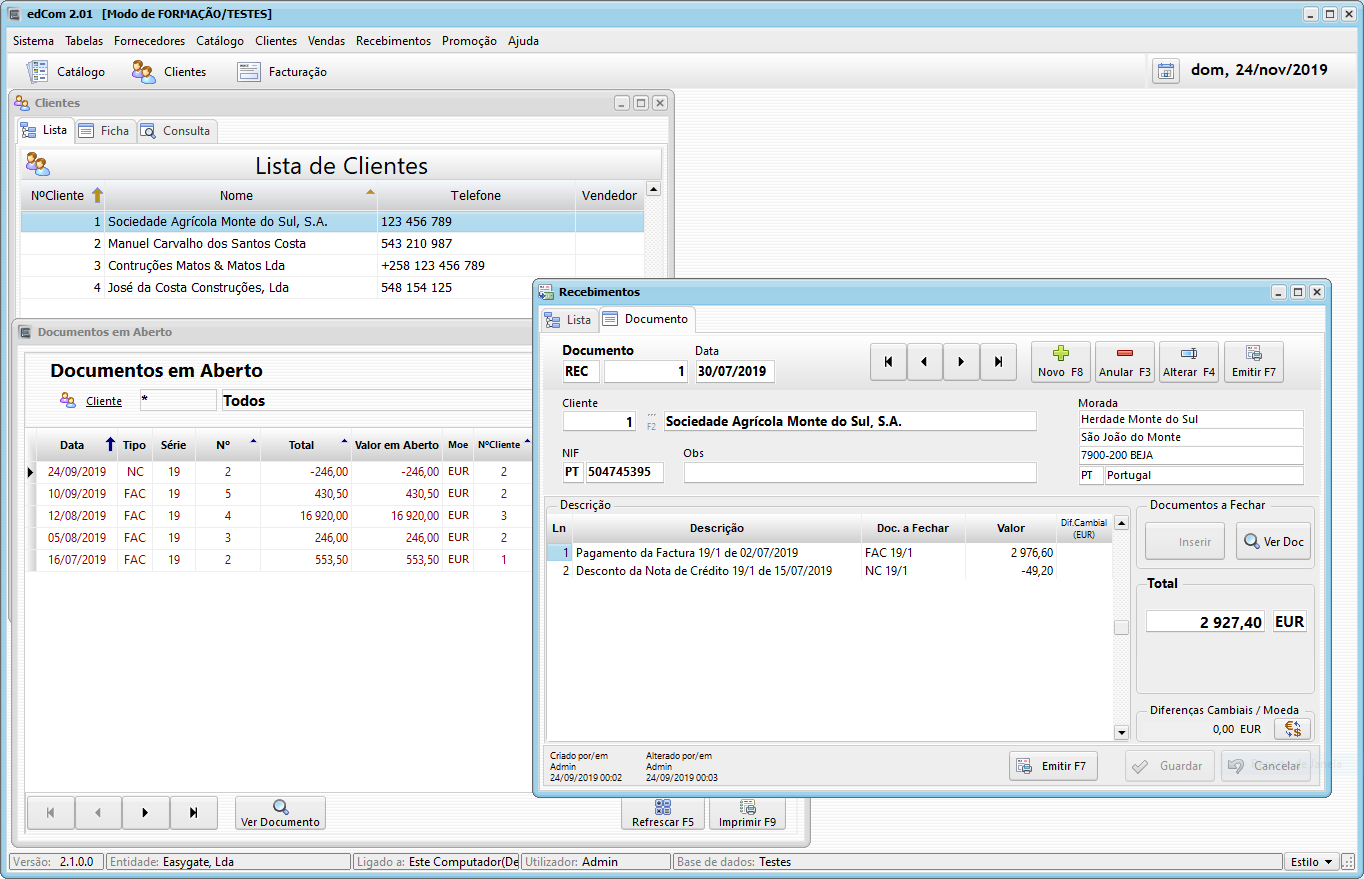Select client José da Costa Construções, Lda

point(332,287)
